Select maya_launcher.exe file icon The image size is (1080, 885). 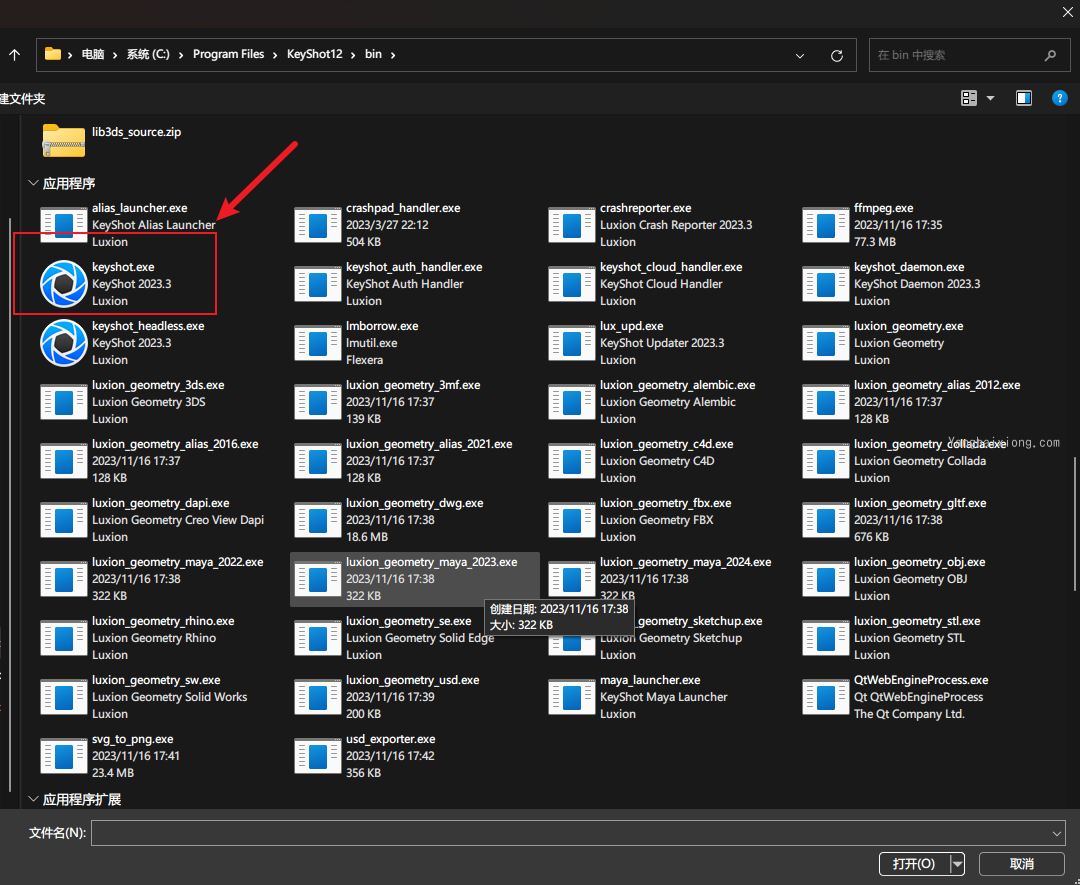(x=572, y=697)
